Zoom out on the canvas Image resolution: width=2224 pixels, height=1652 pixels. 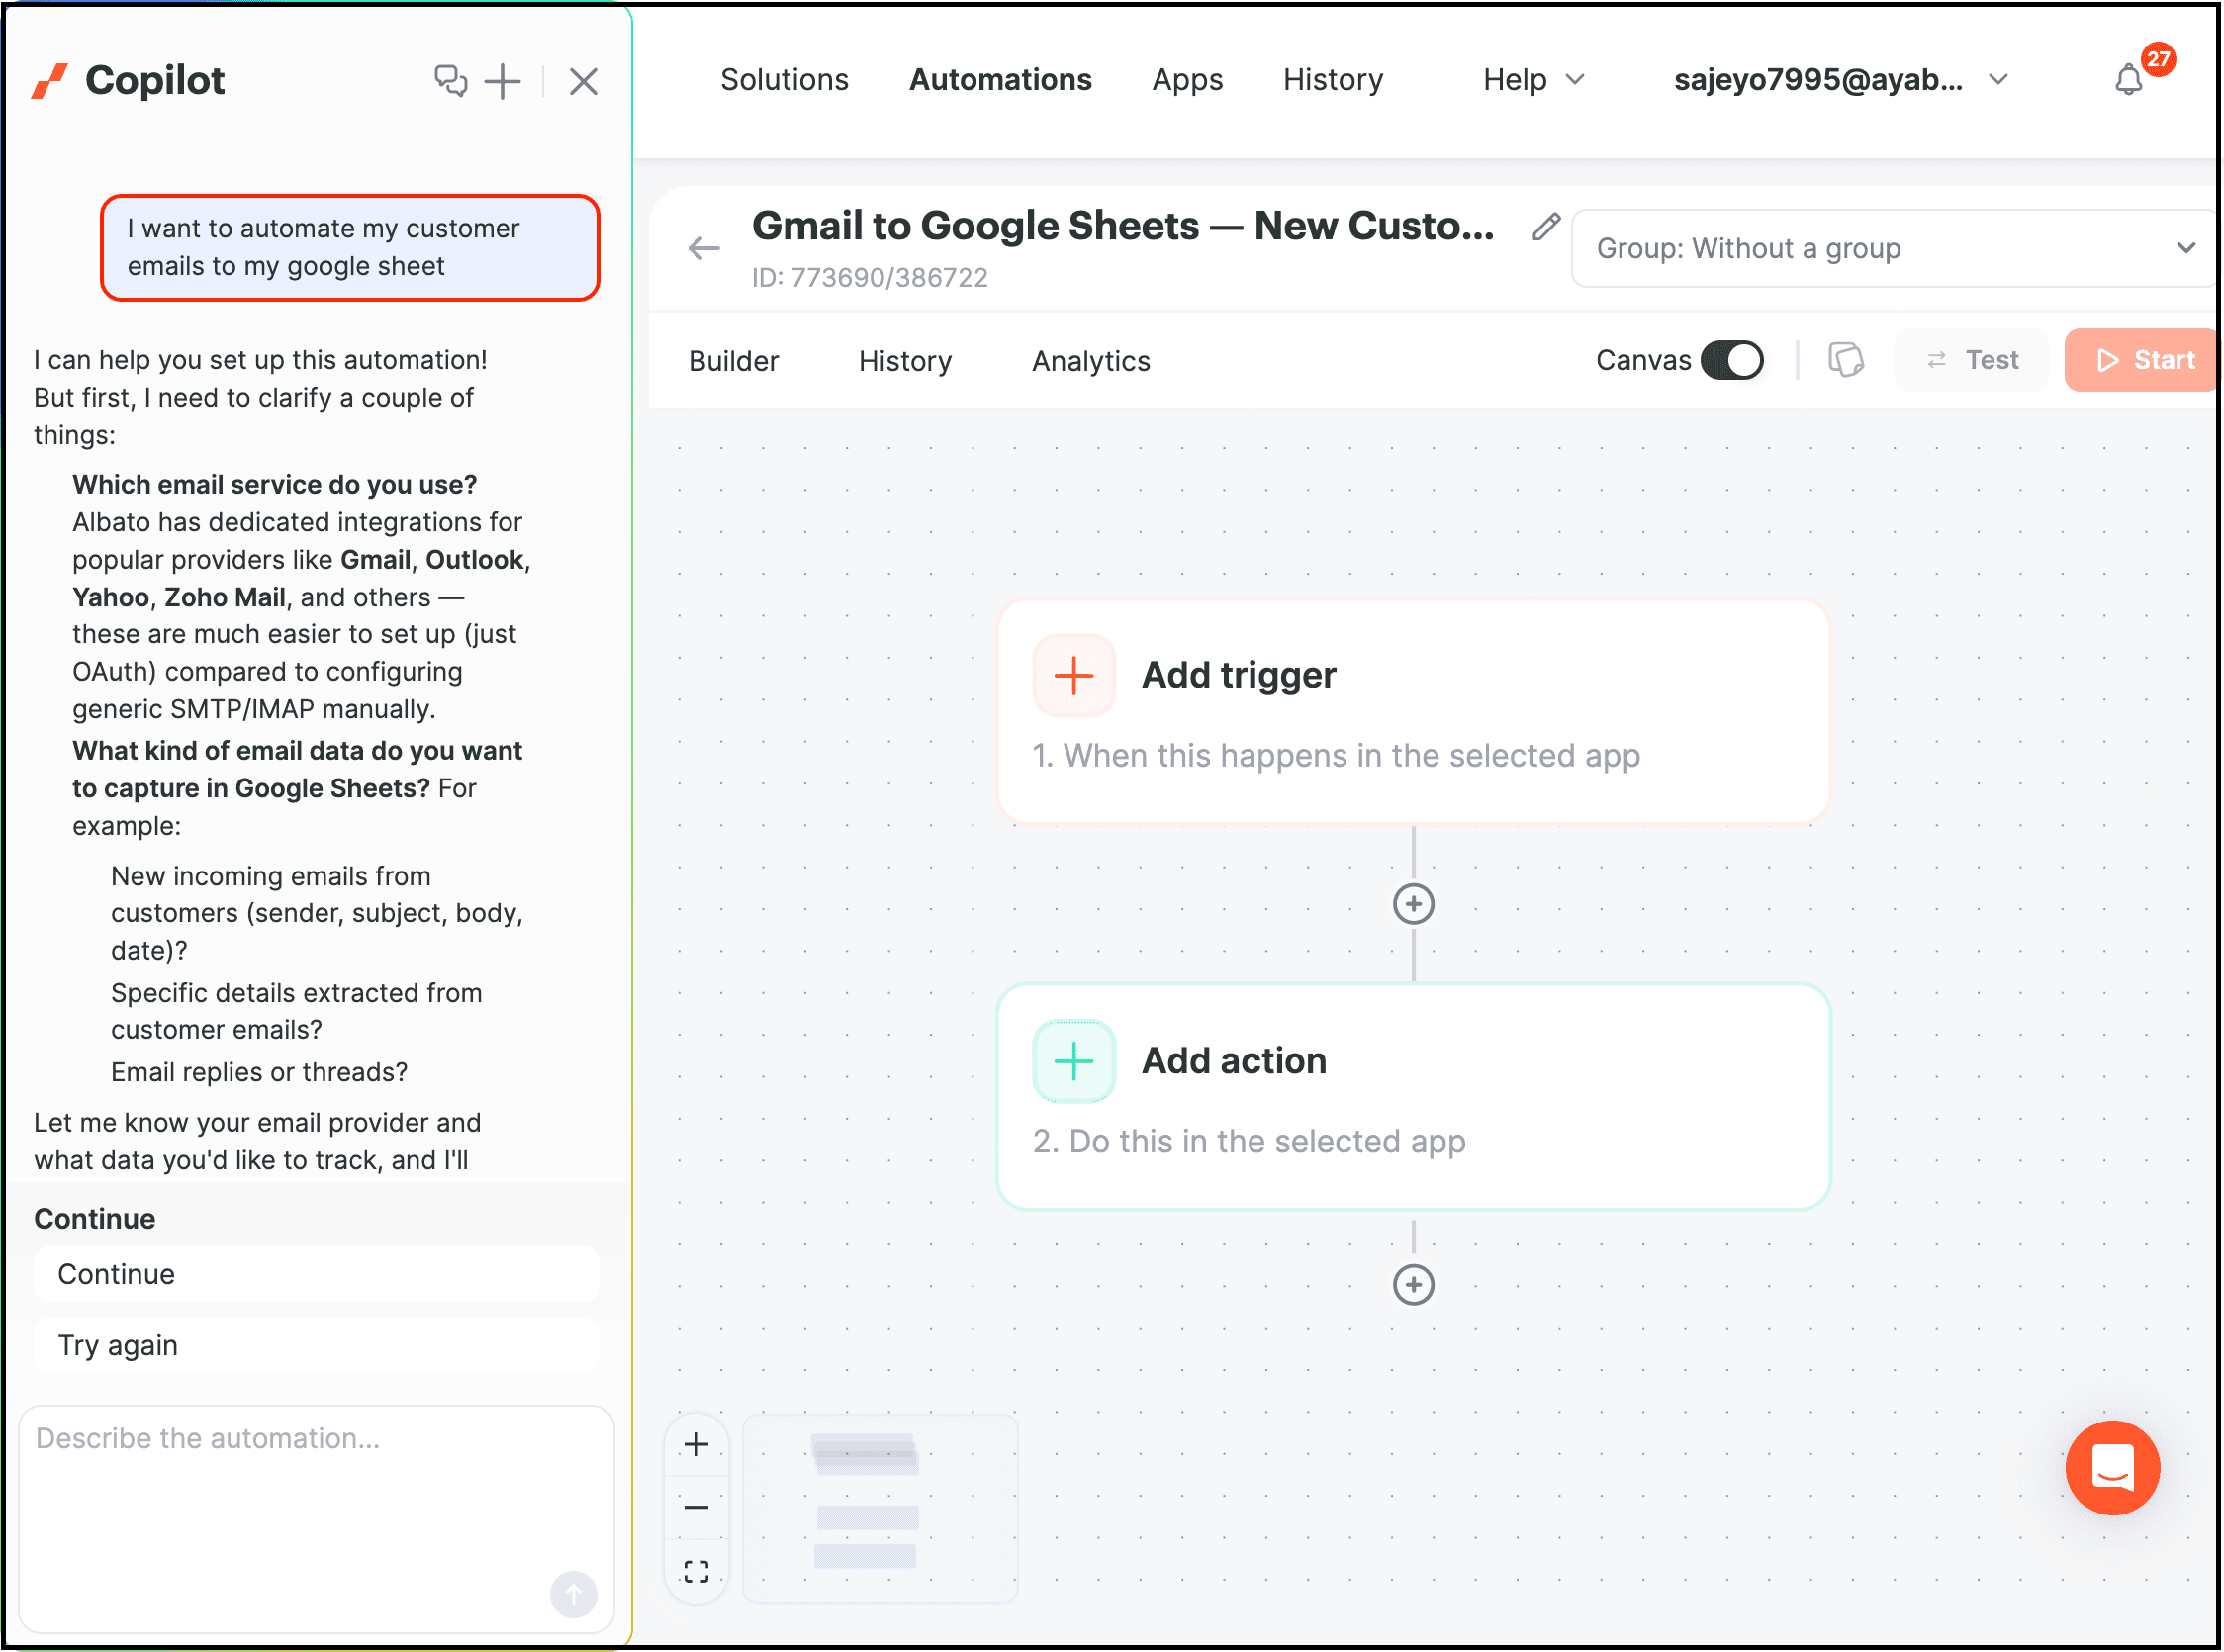[697, 1508]
